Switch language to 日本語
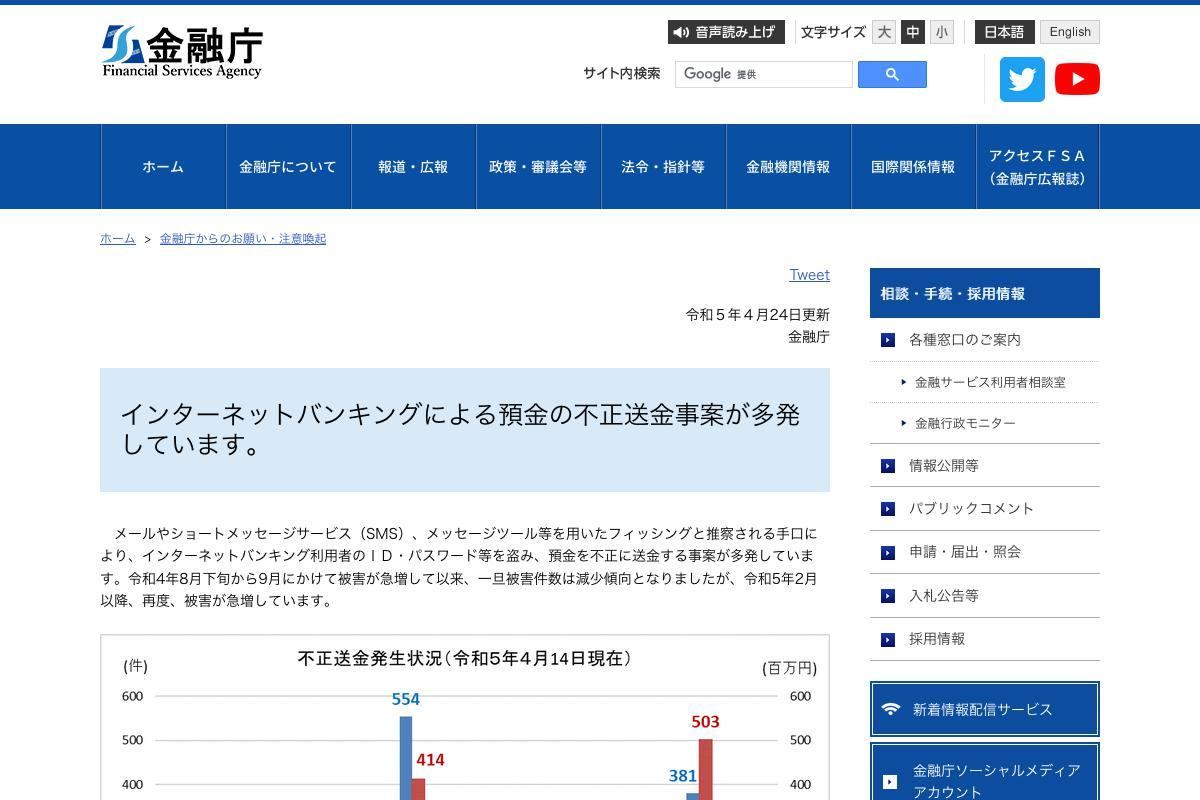This screenshot has width=1200, height=800. (1004, 32)
